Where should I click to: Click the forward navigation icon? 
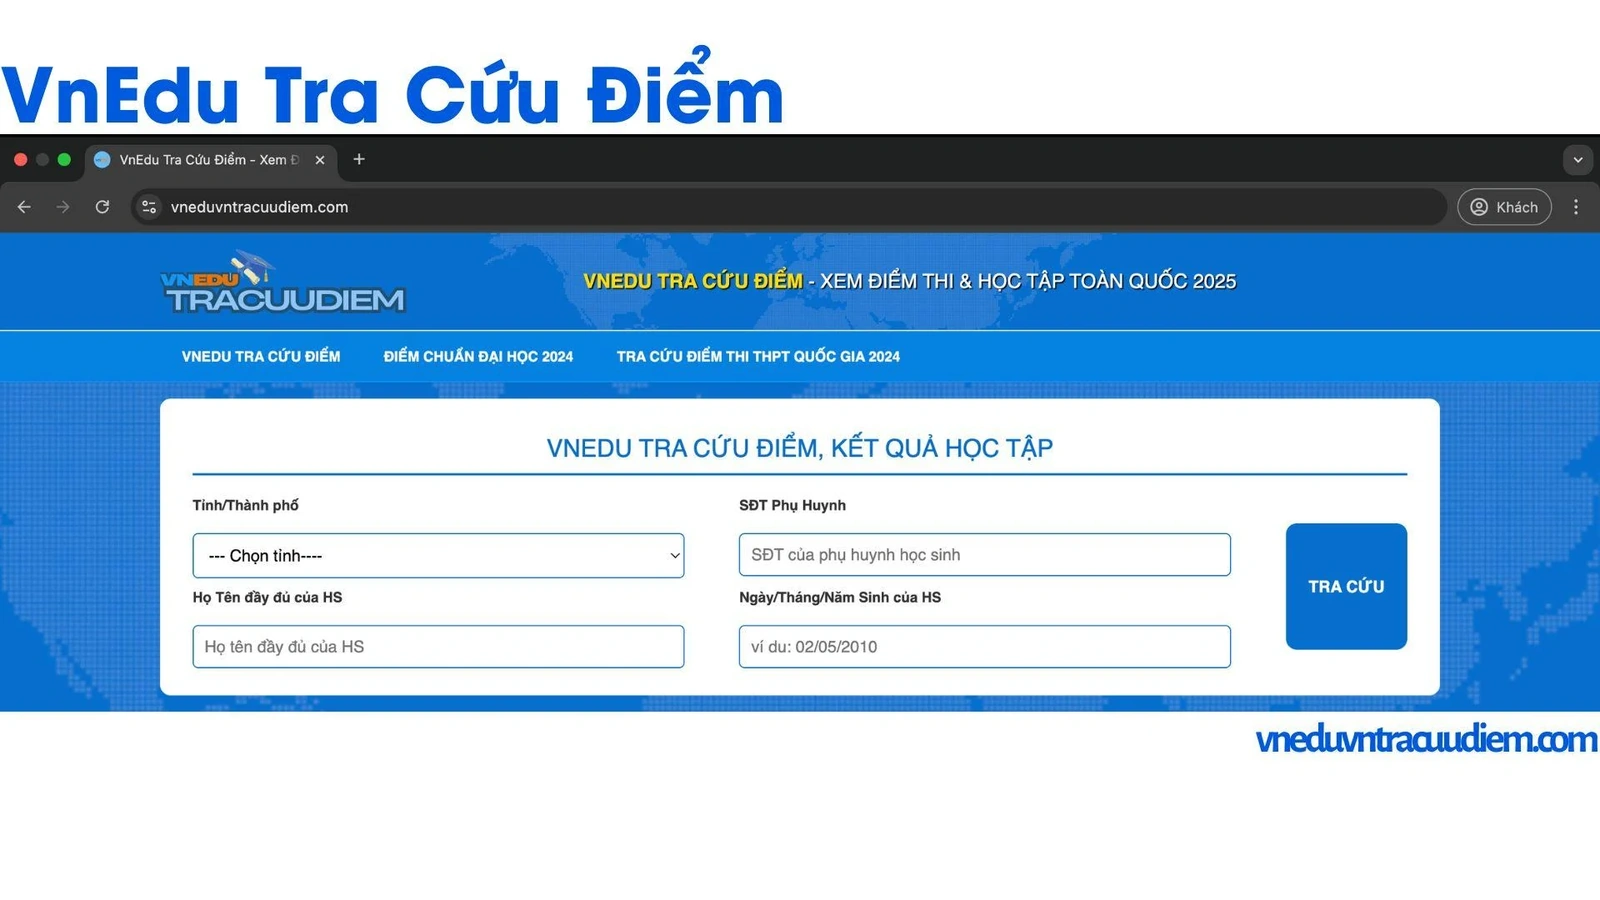click(x=64, y=207)
